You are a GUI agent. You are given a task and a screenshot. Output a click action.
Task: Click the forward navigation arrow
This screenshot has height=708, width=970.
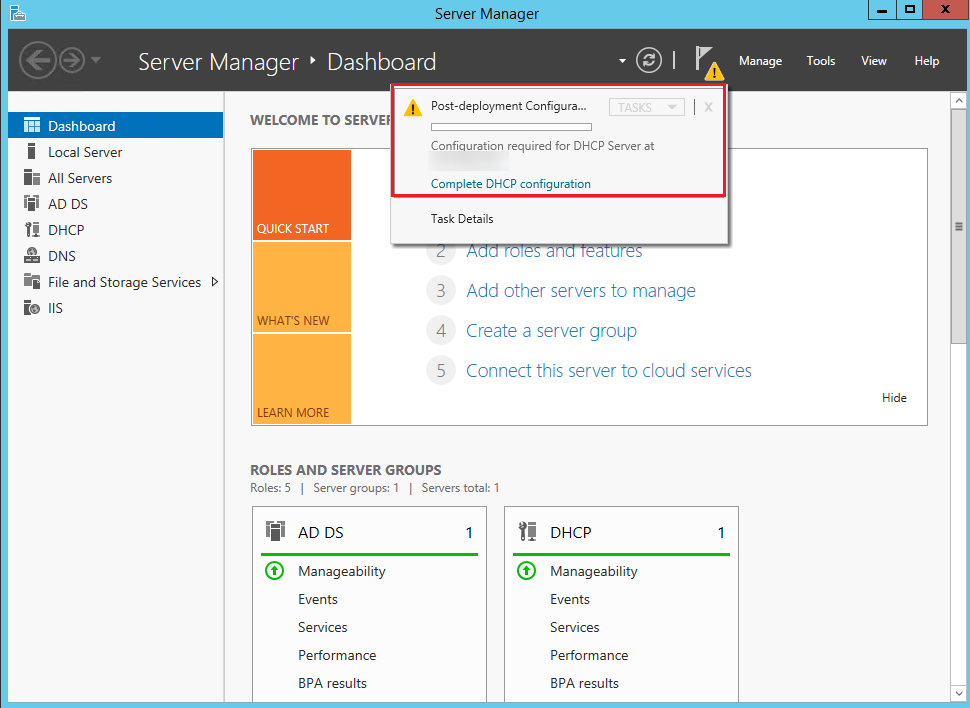[x=72, y=61]
